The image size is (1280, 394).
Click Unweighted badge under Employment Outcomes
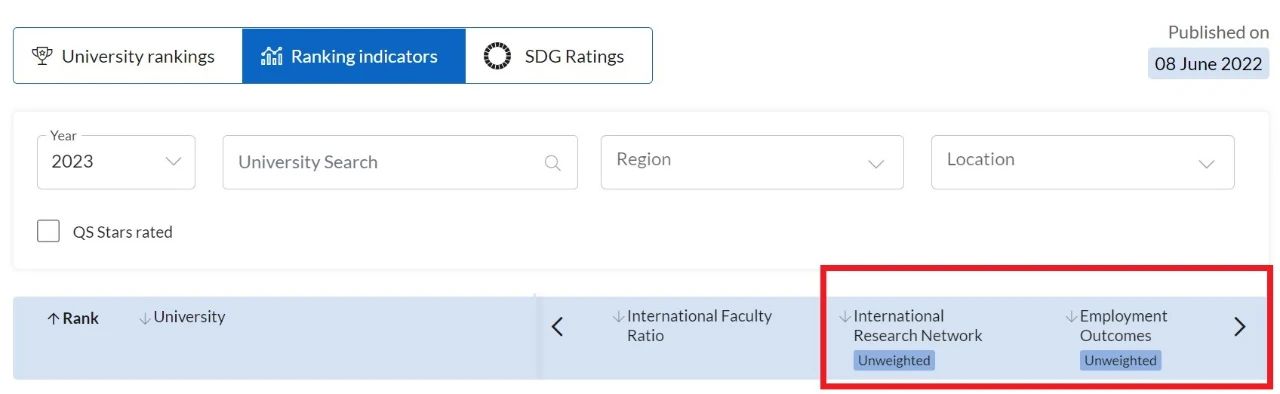click(1120, 361)
